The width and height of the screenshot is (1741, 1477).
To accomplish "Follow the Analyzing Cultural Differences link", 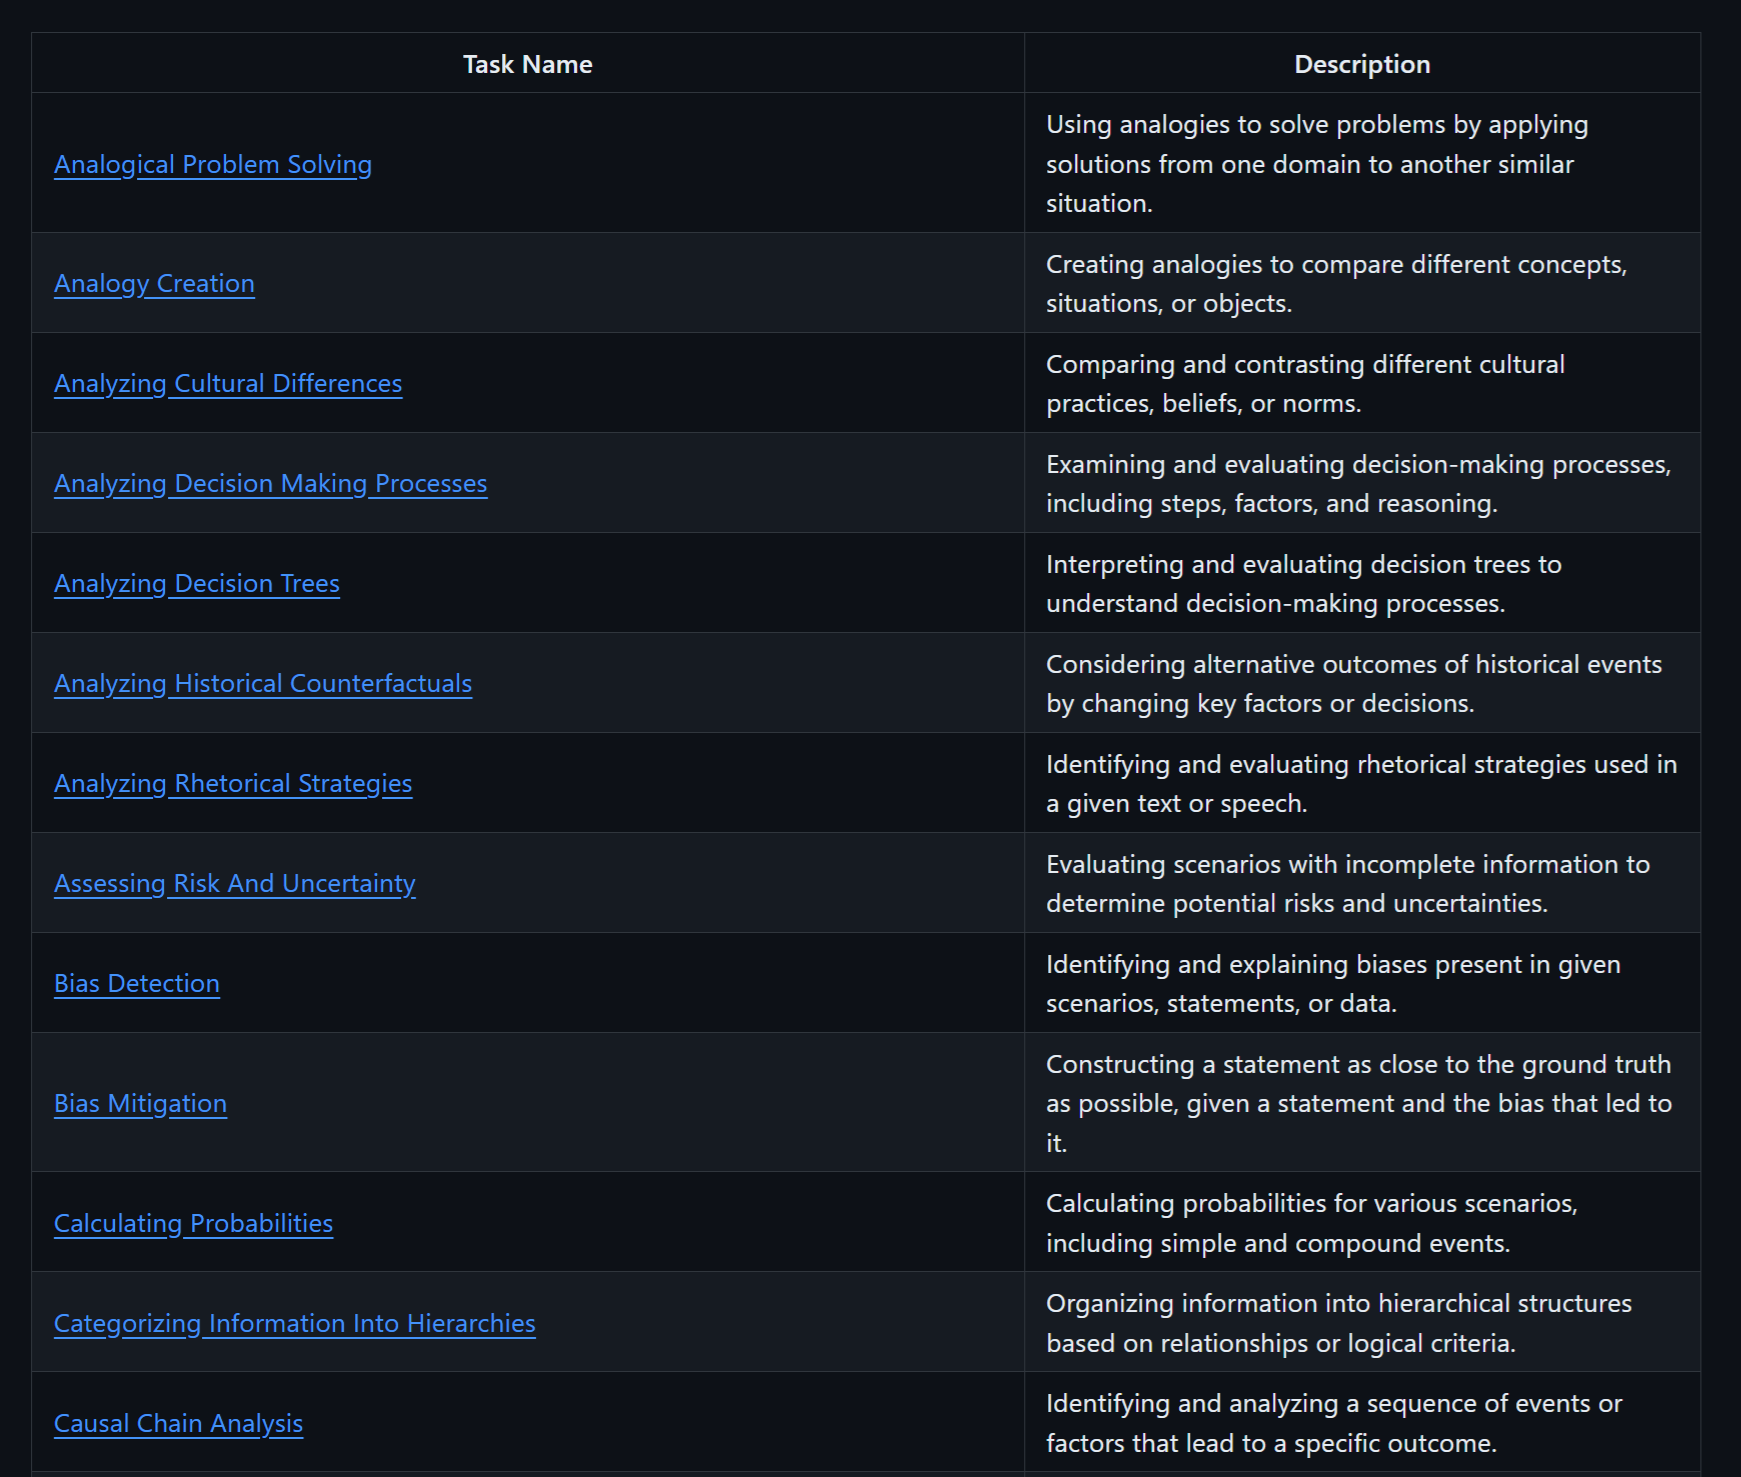I will pyautogui.click(x=228, y=384).
